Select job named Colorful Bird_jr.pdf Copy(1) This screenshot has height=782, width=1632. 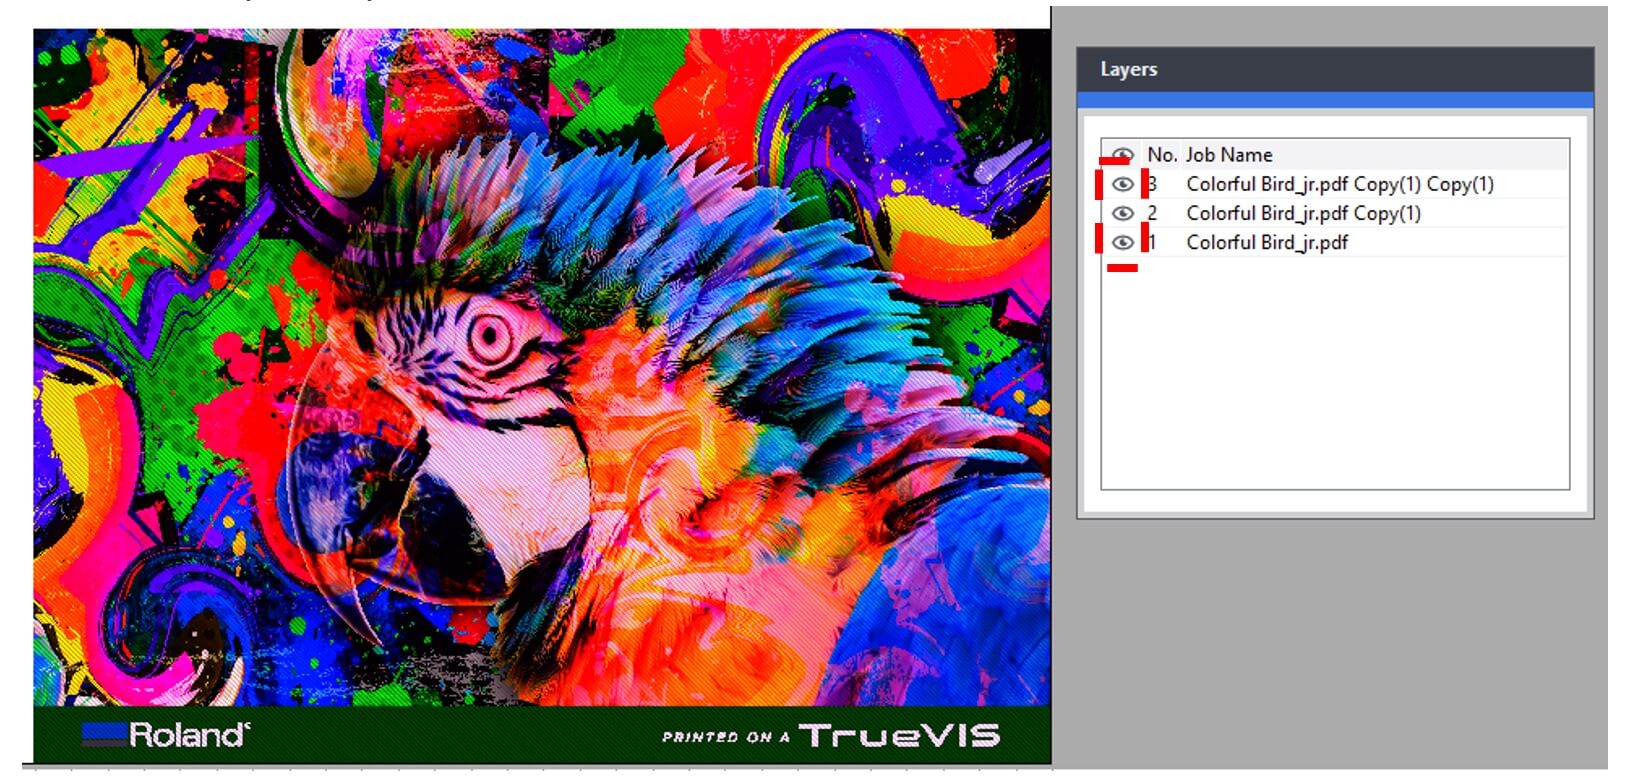(1303, 213)
